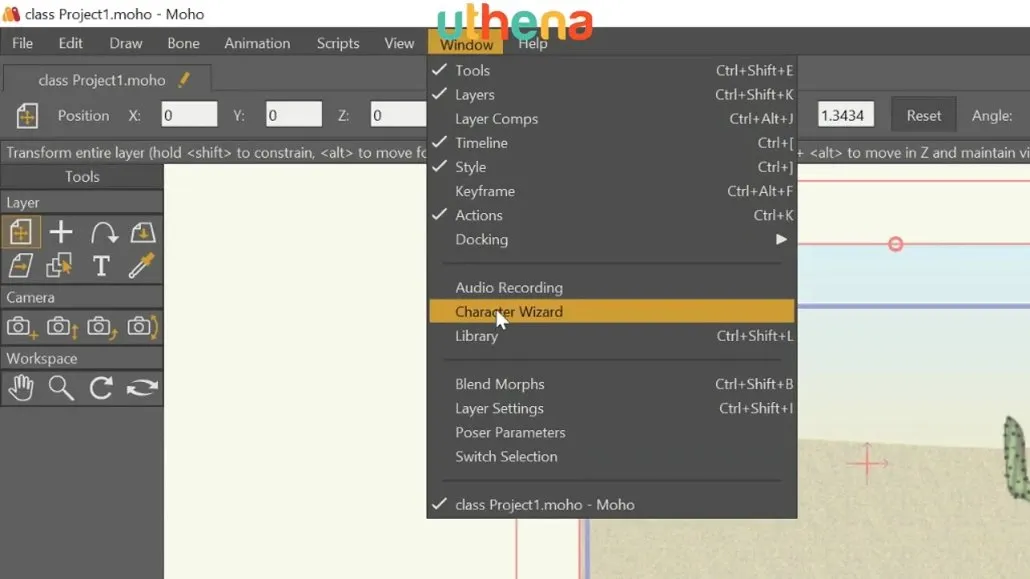1030x579 pixels.
Task: Click the Moho app icon in title bar
Action: coord(11,14)
